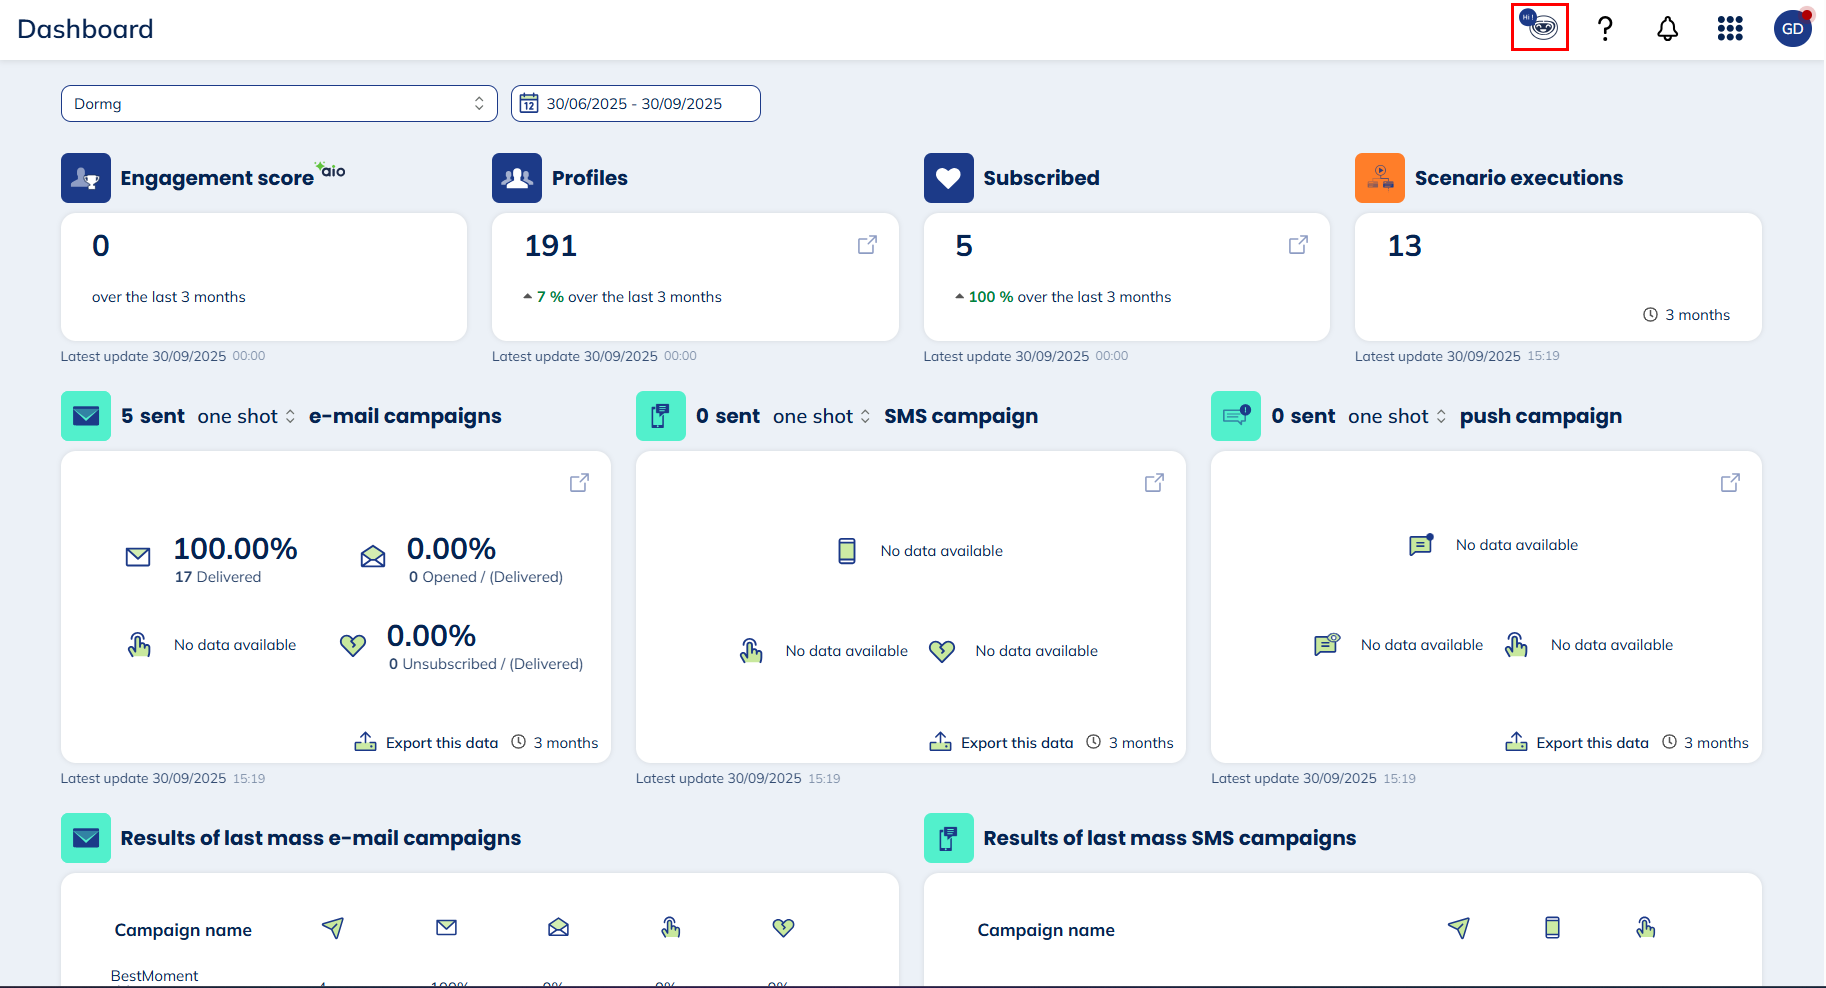Change push campaign one shot type selector
The image size is (1826, 988).
point(1396,416)
